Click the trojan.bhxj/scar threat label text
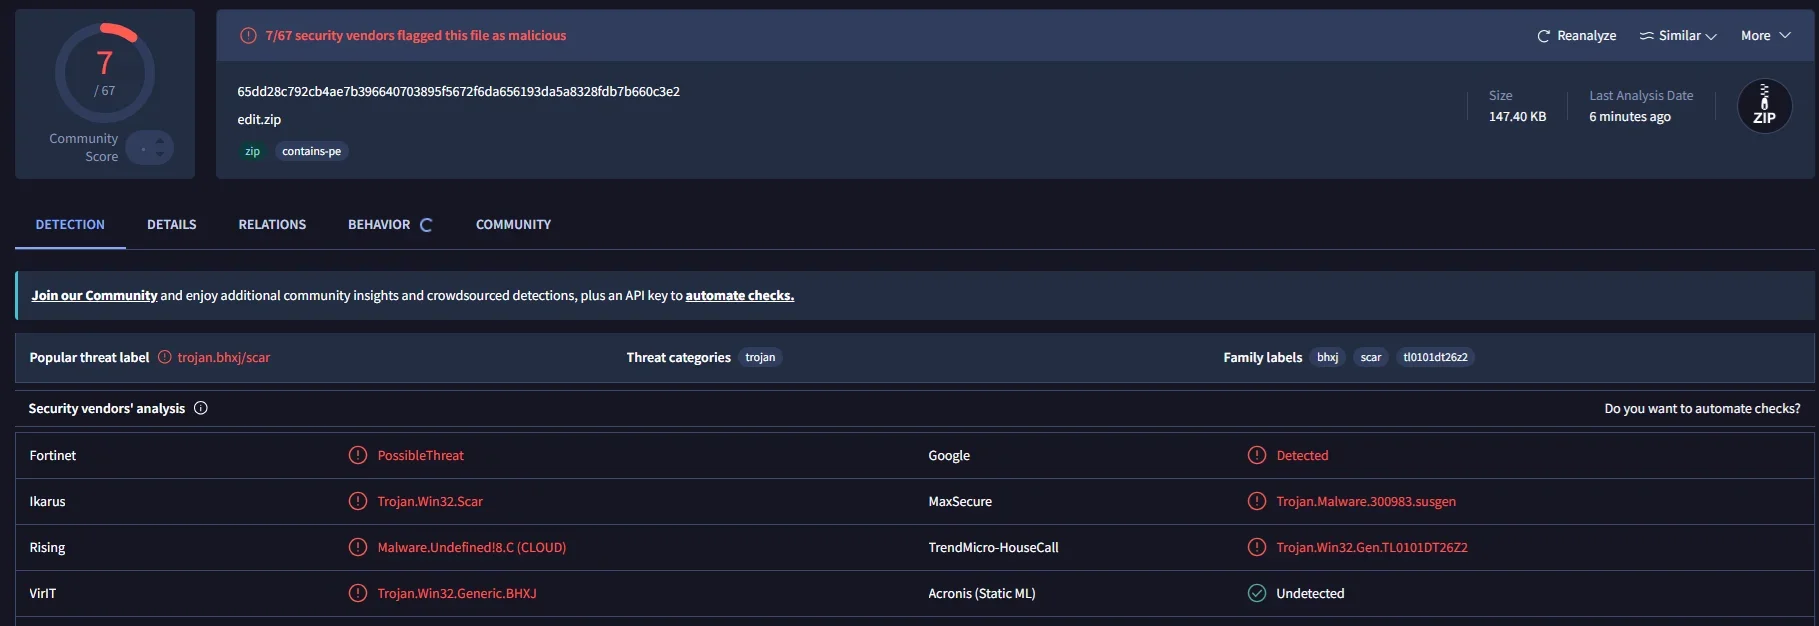The image size is (1819, 626). pos(224,358)
